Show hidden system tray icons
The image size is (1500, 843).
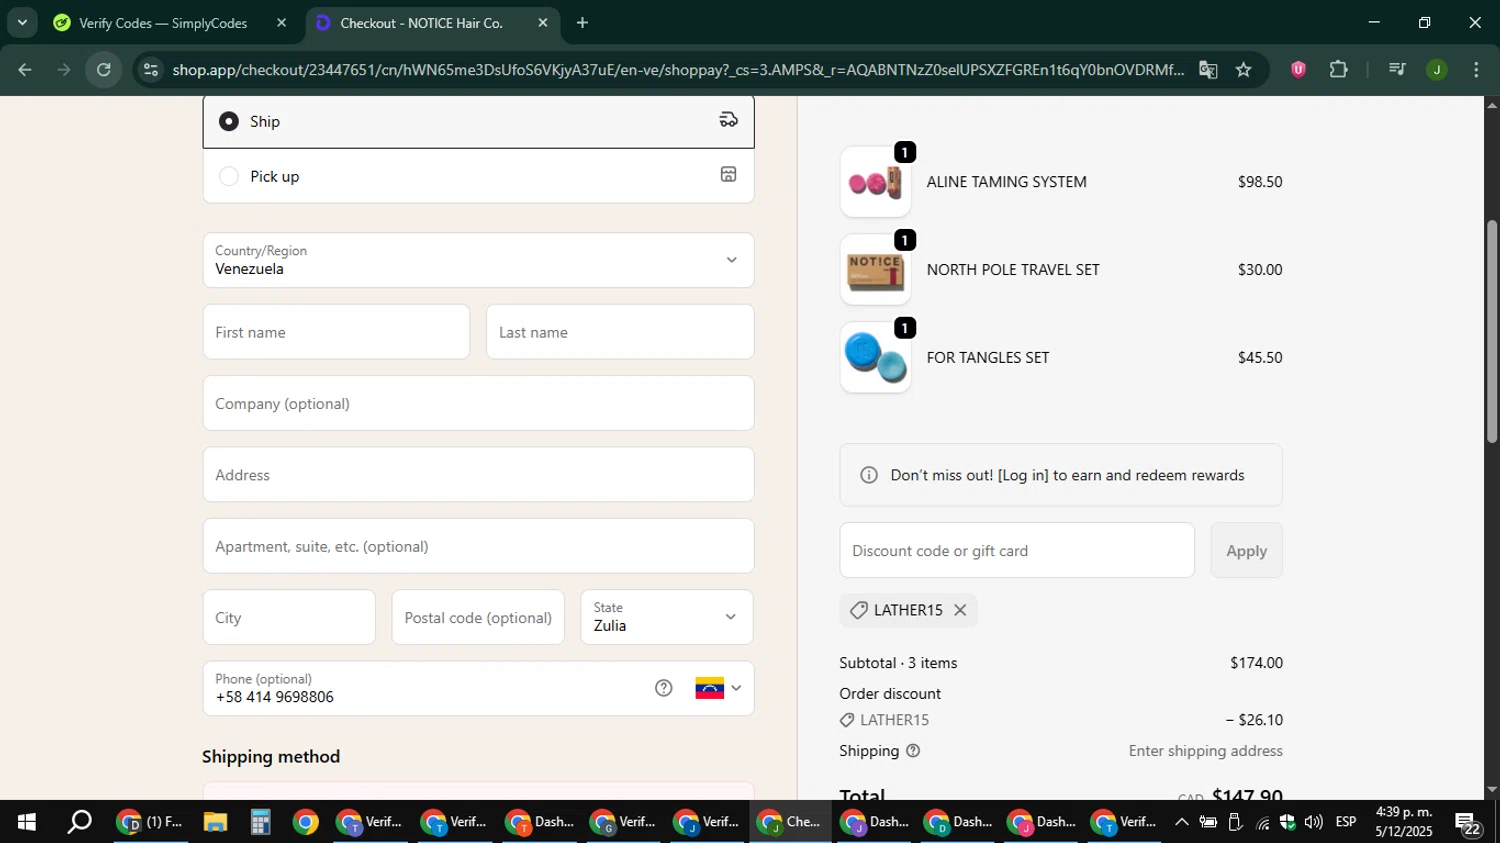pos(1181,822)
